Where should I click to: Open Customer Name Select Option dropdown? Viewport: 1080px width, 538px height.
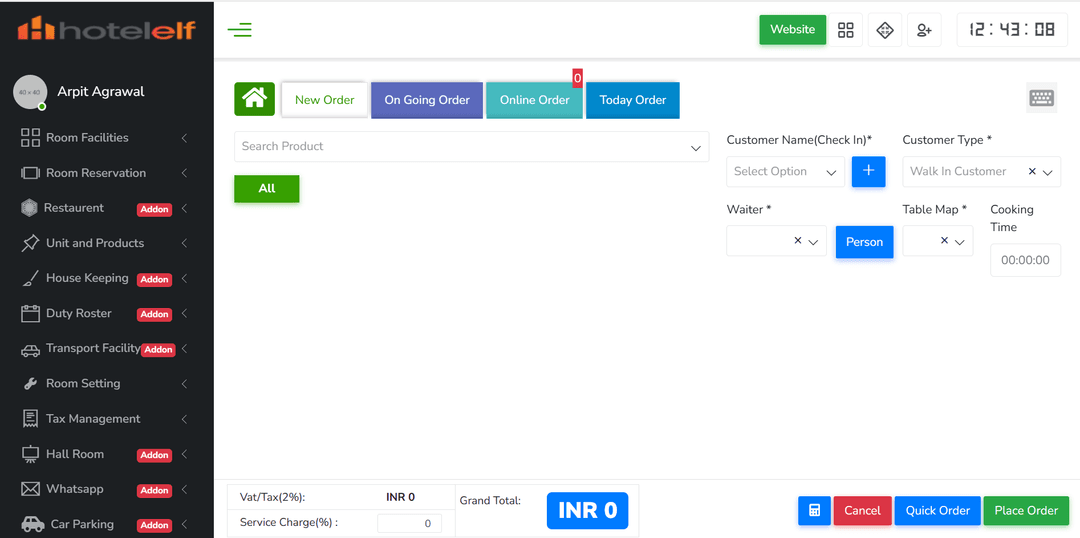coord(785,172)
